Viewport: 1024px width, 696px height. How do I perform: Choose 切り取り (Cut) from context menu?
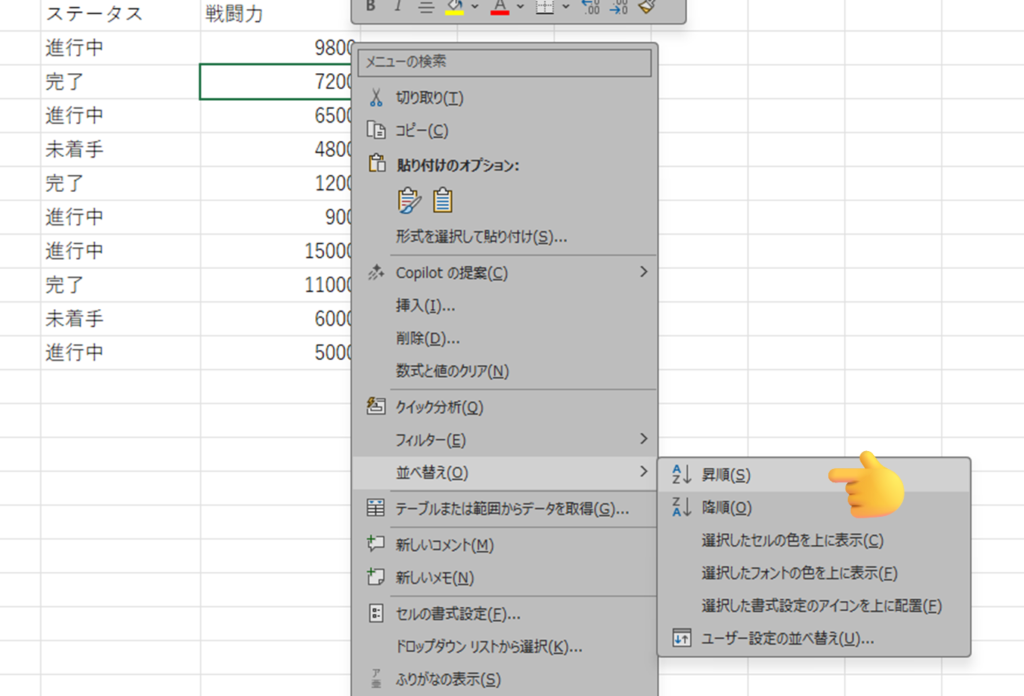[x=429, y=98]
